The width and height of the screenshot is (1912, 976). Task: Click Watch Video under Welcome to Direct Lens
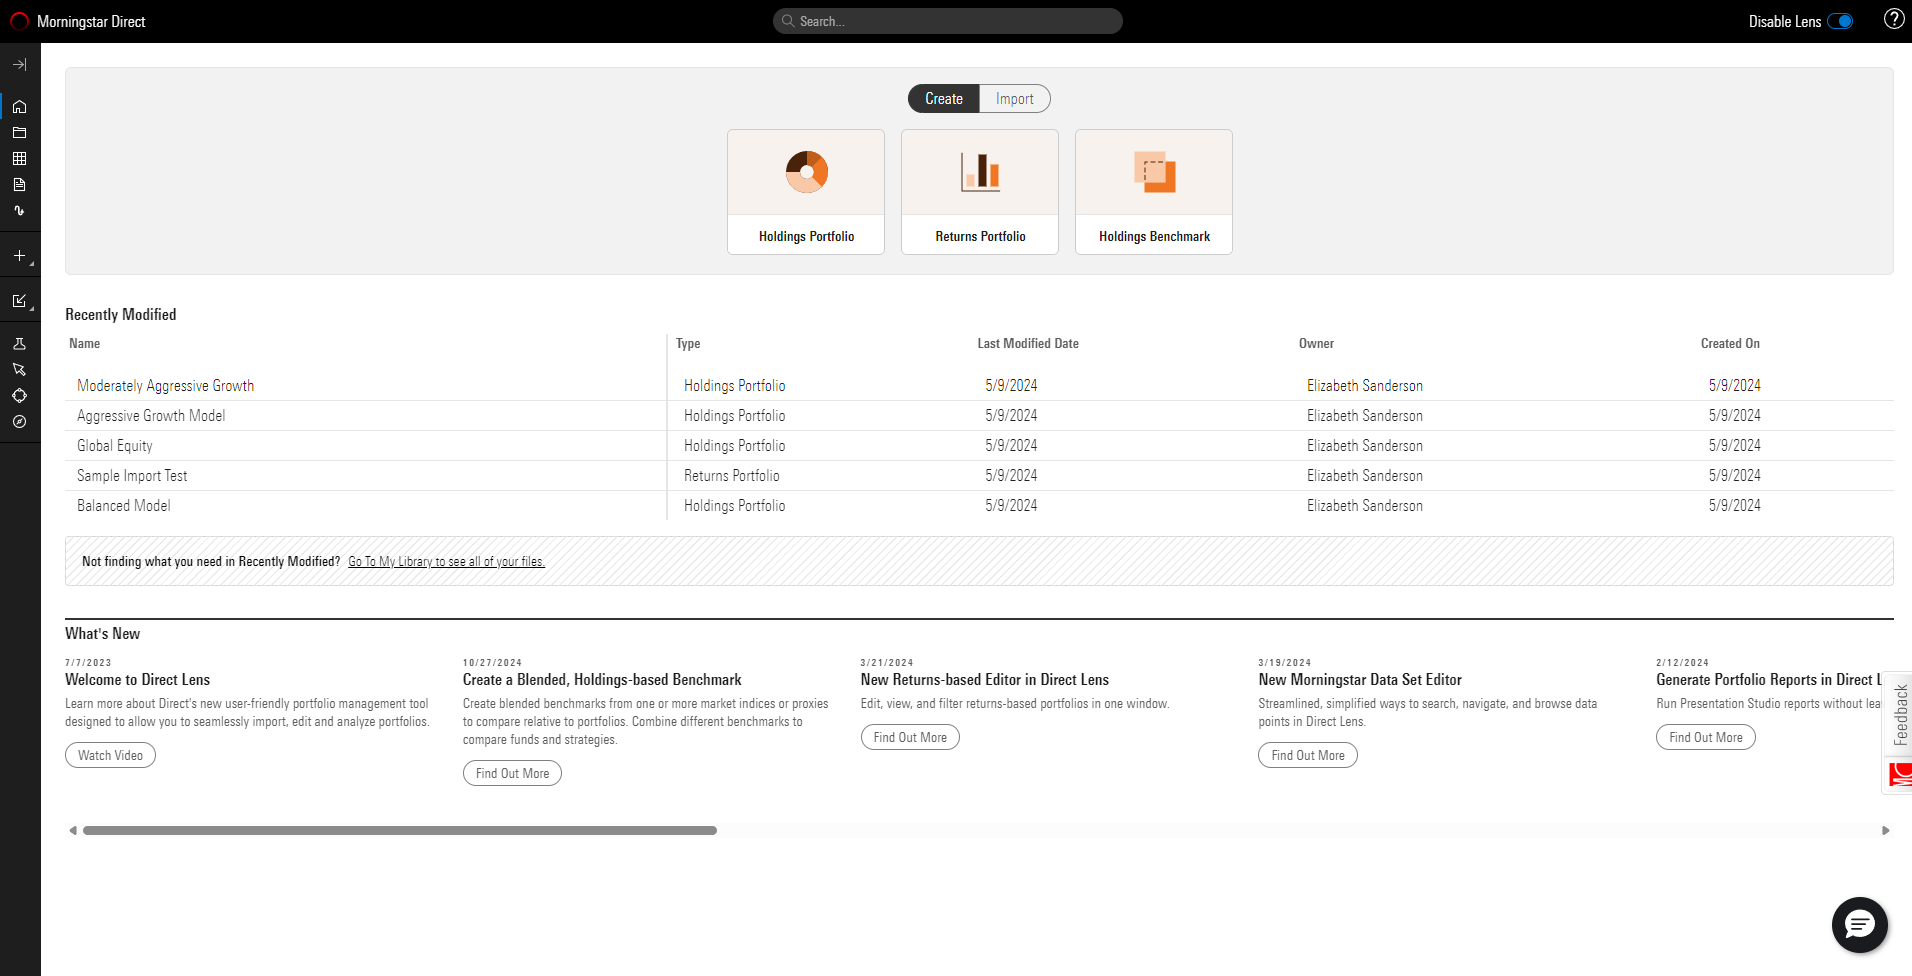[x=110, y=754]
